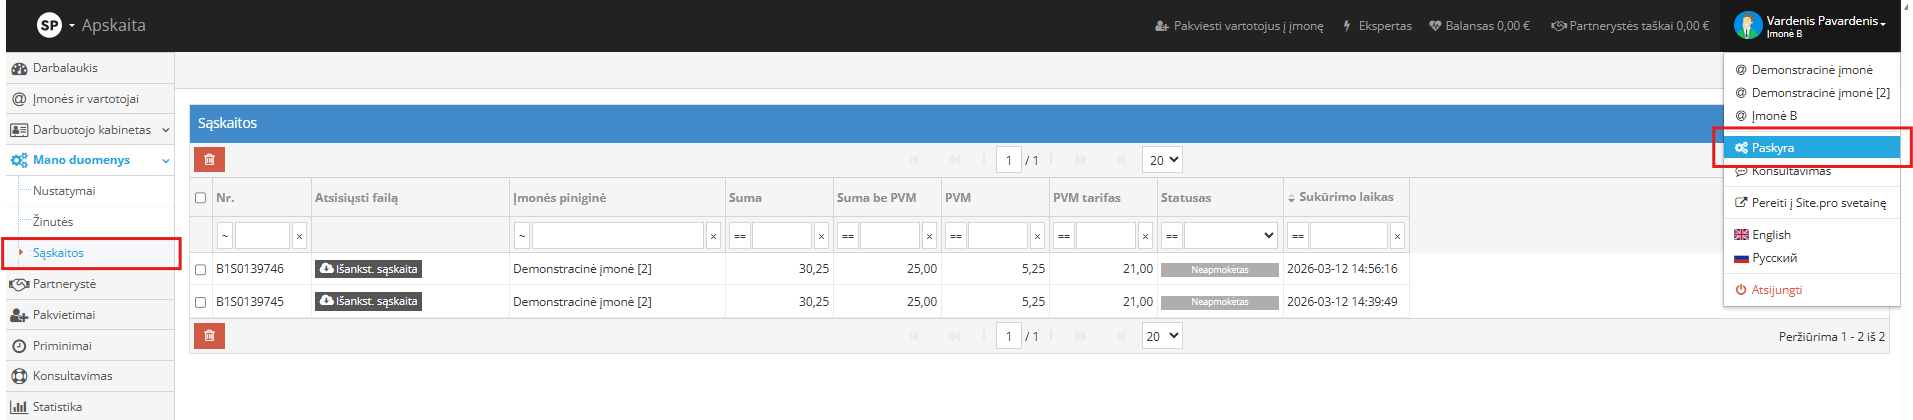The height and width of the screenshot is (420, 1913).
Task: Toggle the select-all checkbox in table header
Action: (200, 198)
